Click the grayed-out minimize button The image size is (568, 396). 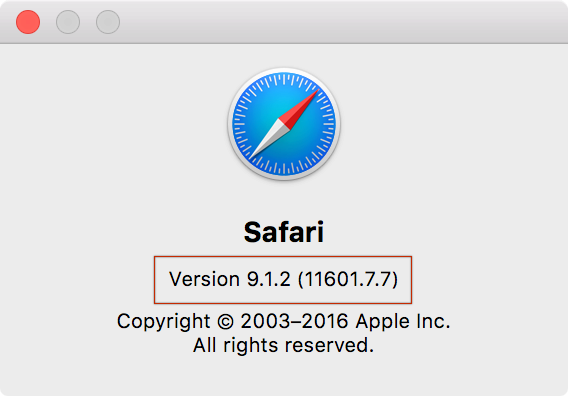coord(68,22)
